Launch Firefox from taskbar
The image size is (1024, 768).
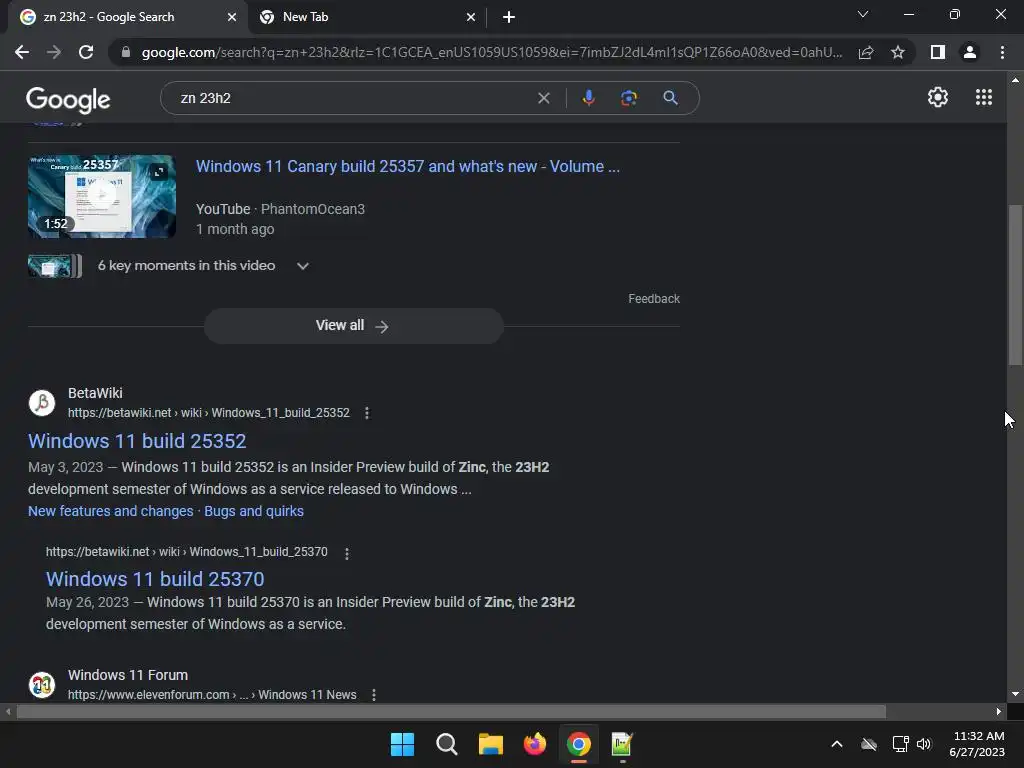pos(535,744)
